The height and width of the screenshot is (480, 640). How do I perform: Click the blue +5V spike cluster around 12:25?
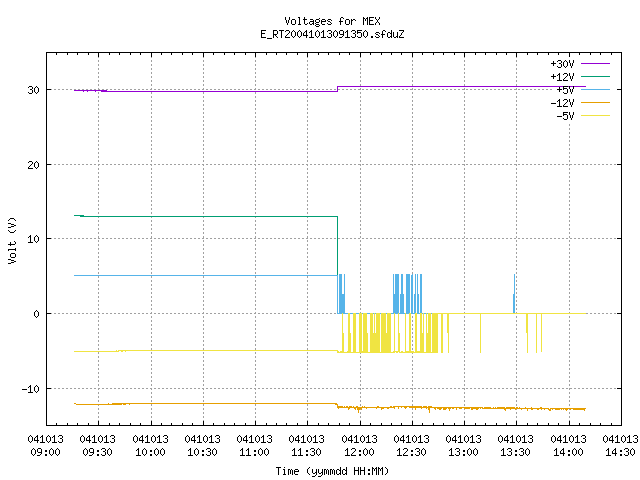tap(407, 293)
